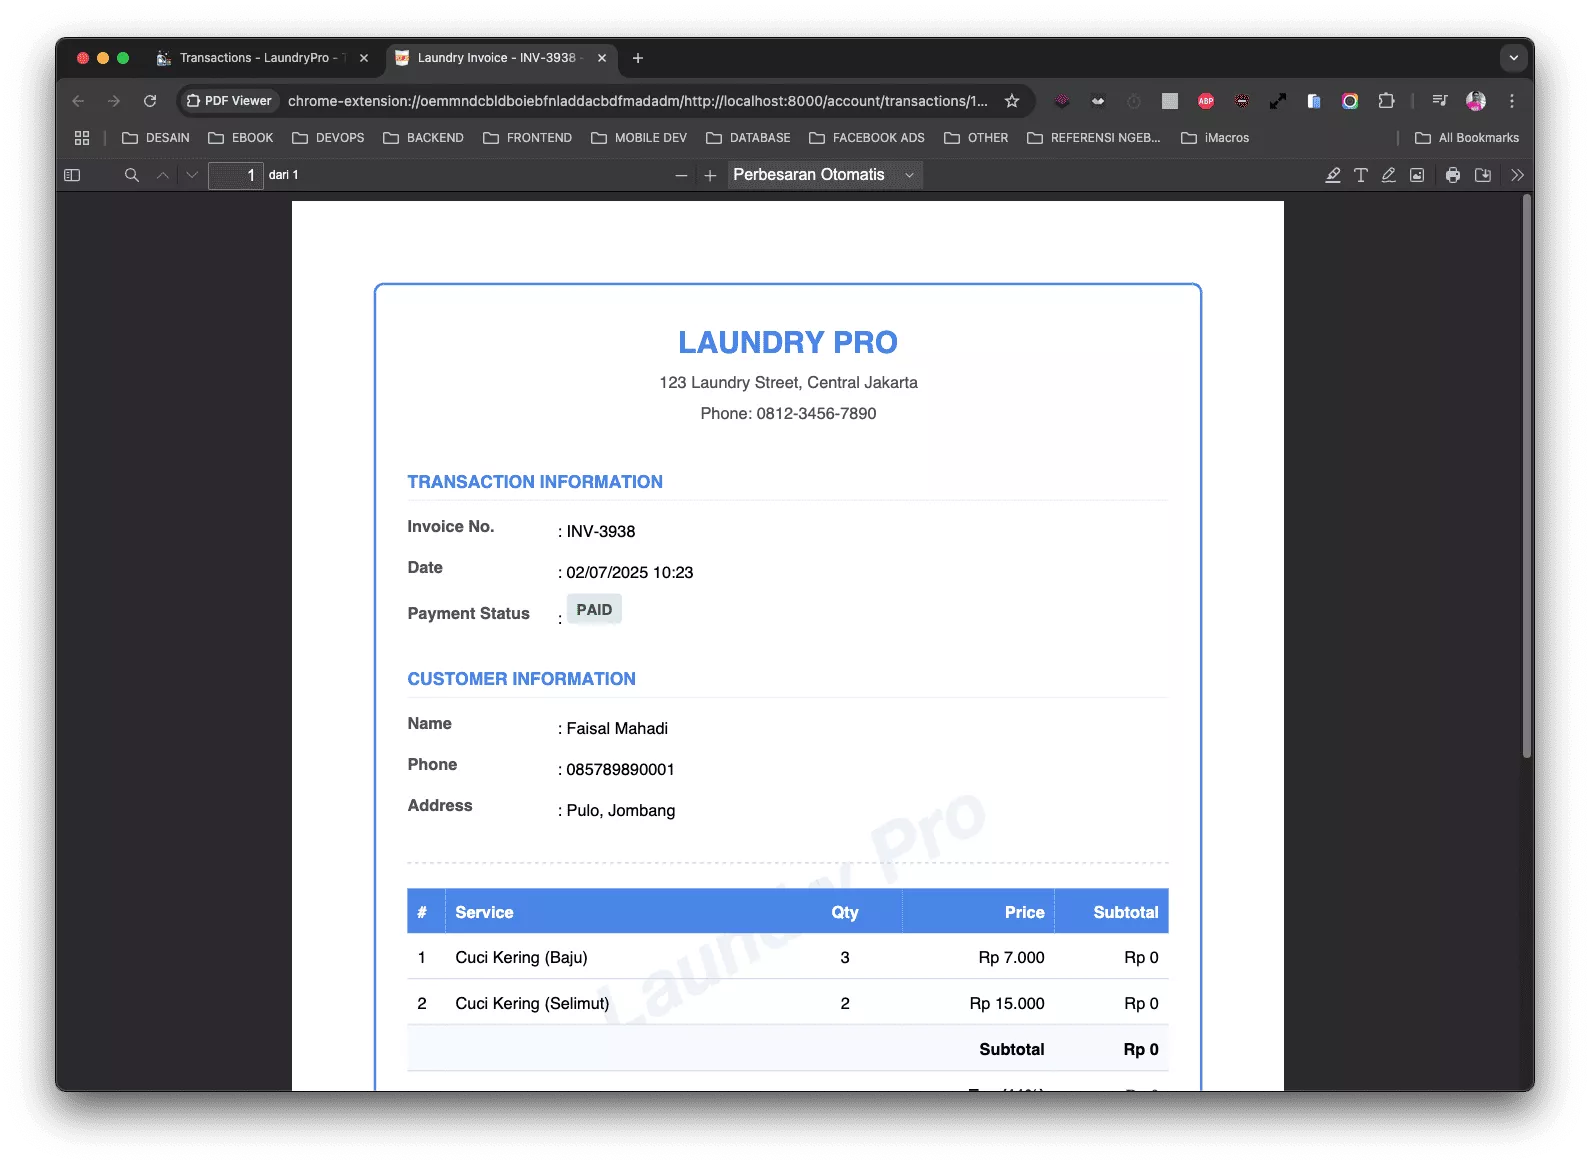Viewport: 1590px width, 1165px height.
Task: Open the Chrome profile avatar
Action: (1476, 101)
